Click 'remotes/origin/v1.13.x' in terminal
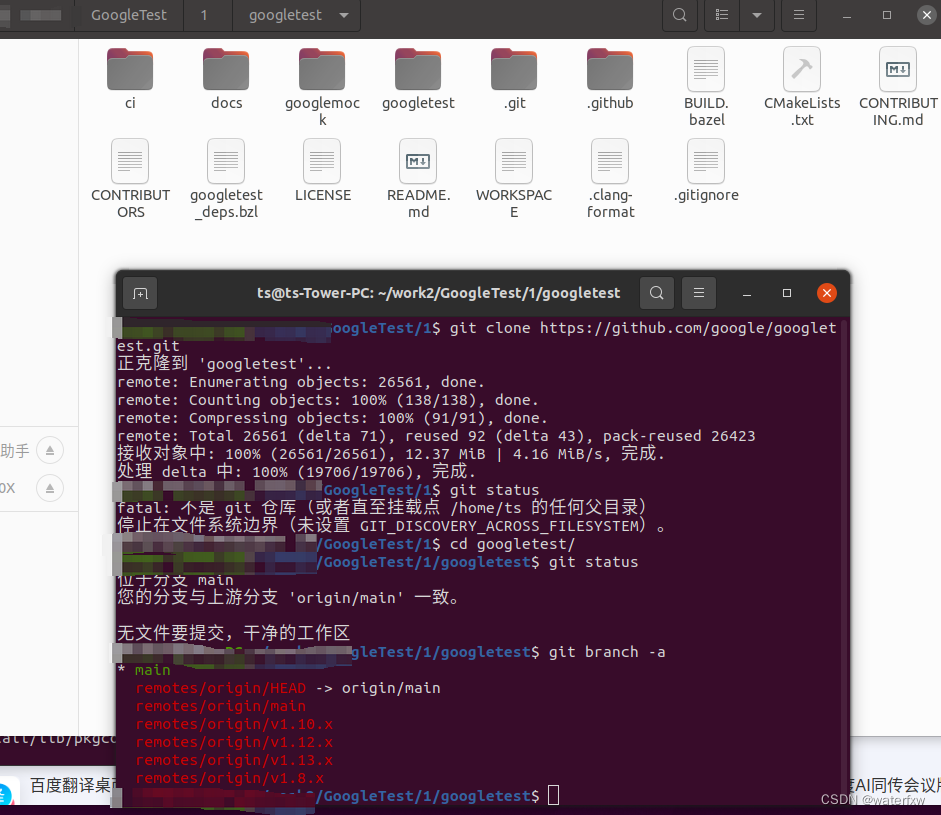Viewport: 941px width, 815px height. click(234, 760)
